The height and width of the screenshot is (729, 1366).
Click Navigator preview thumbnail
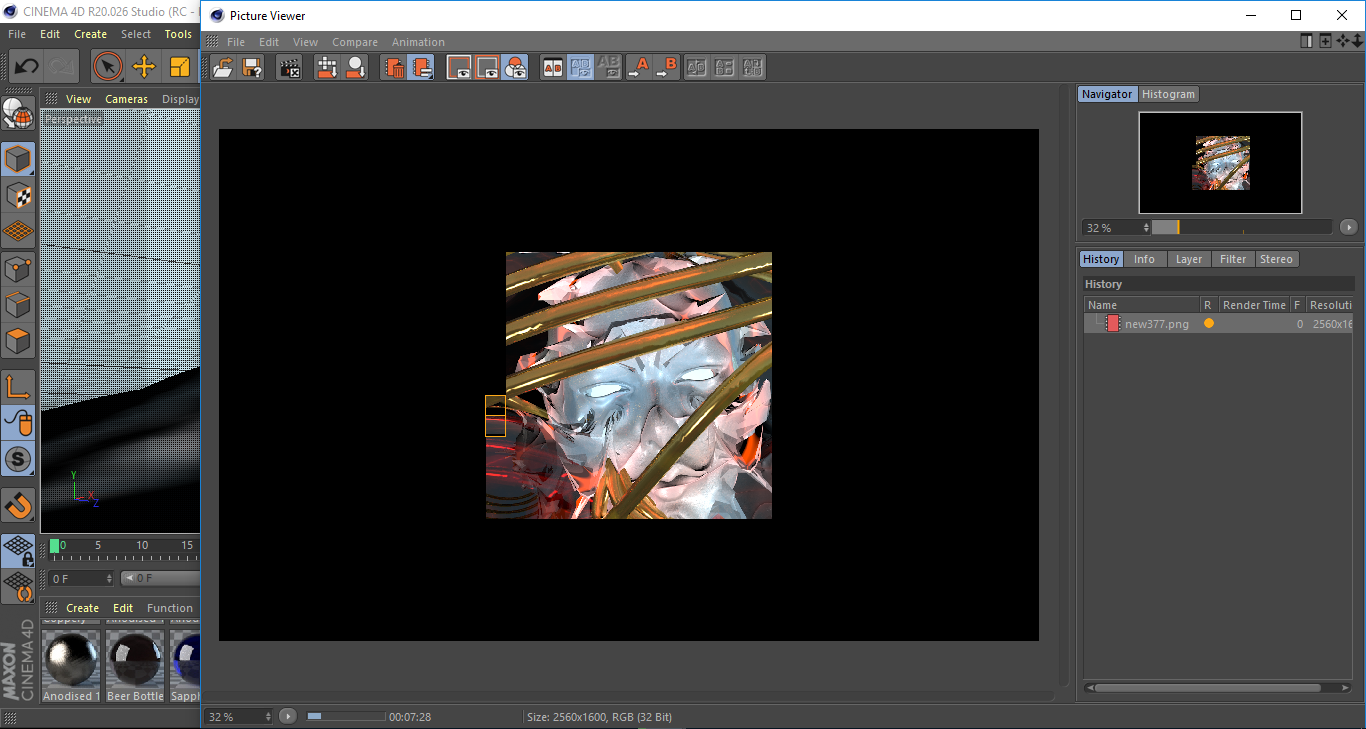[x=1220, y=163]
